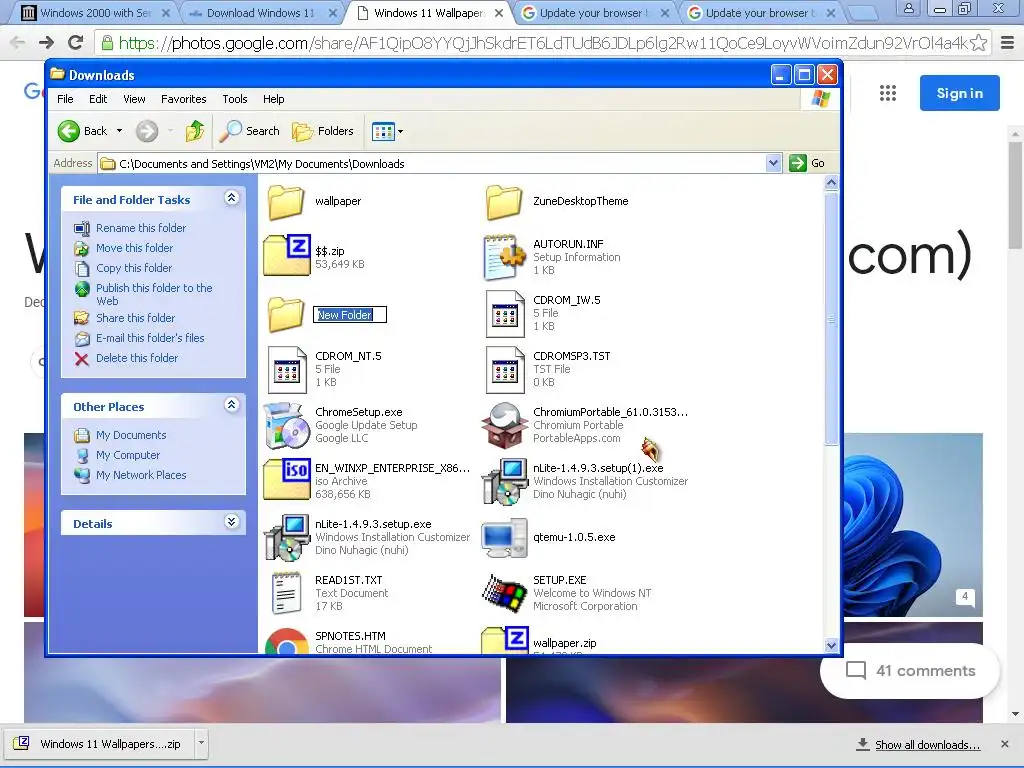Image resolution: width=1024 pixels, height=768 pixels.
Task: Click the Forward arrow icon in Explorer
Action: click(147, 131)
